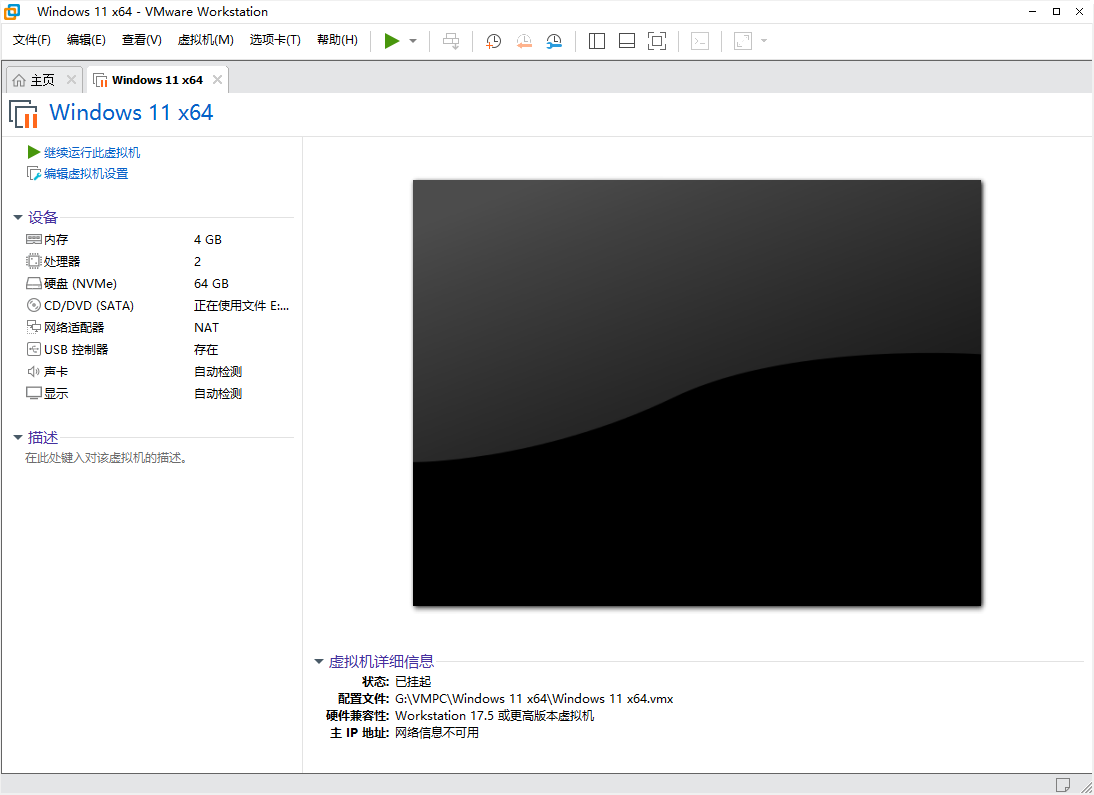Viewport: 1094px width, 795px height.
Task: Close the Windows 11 x64 tab
Action: (217, 80)
